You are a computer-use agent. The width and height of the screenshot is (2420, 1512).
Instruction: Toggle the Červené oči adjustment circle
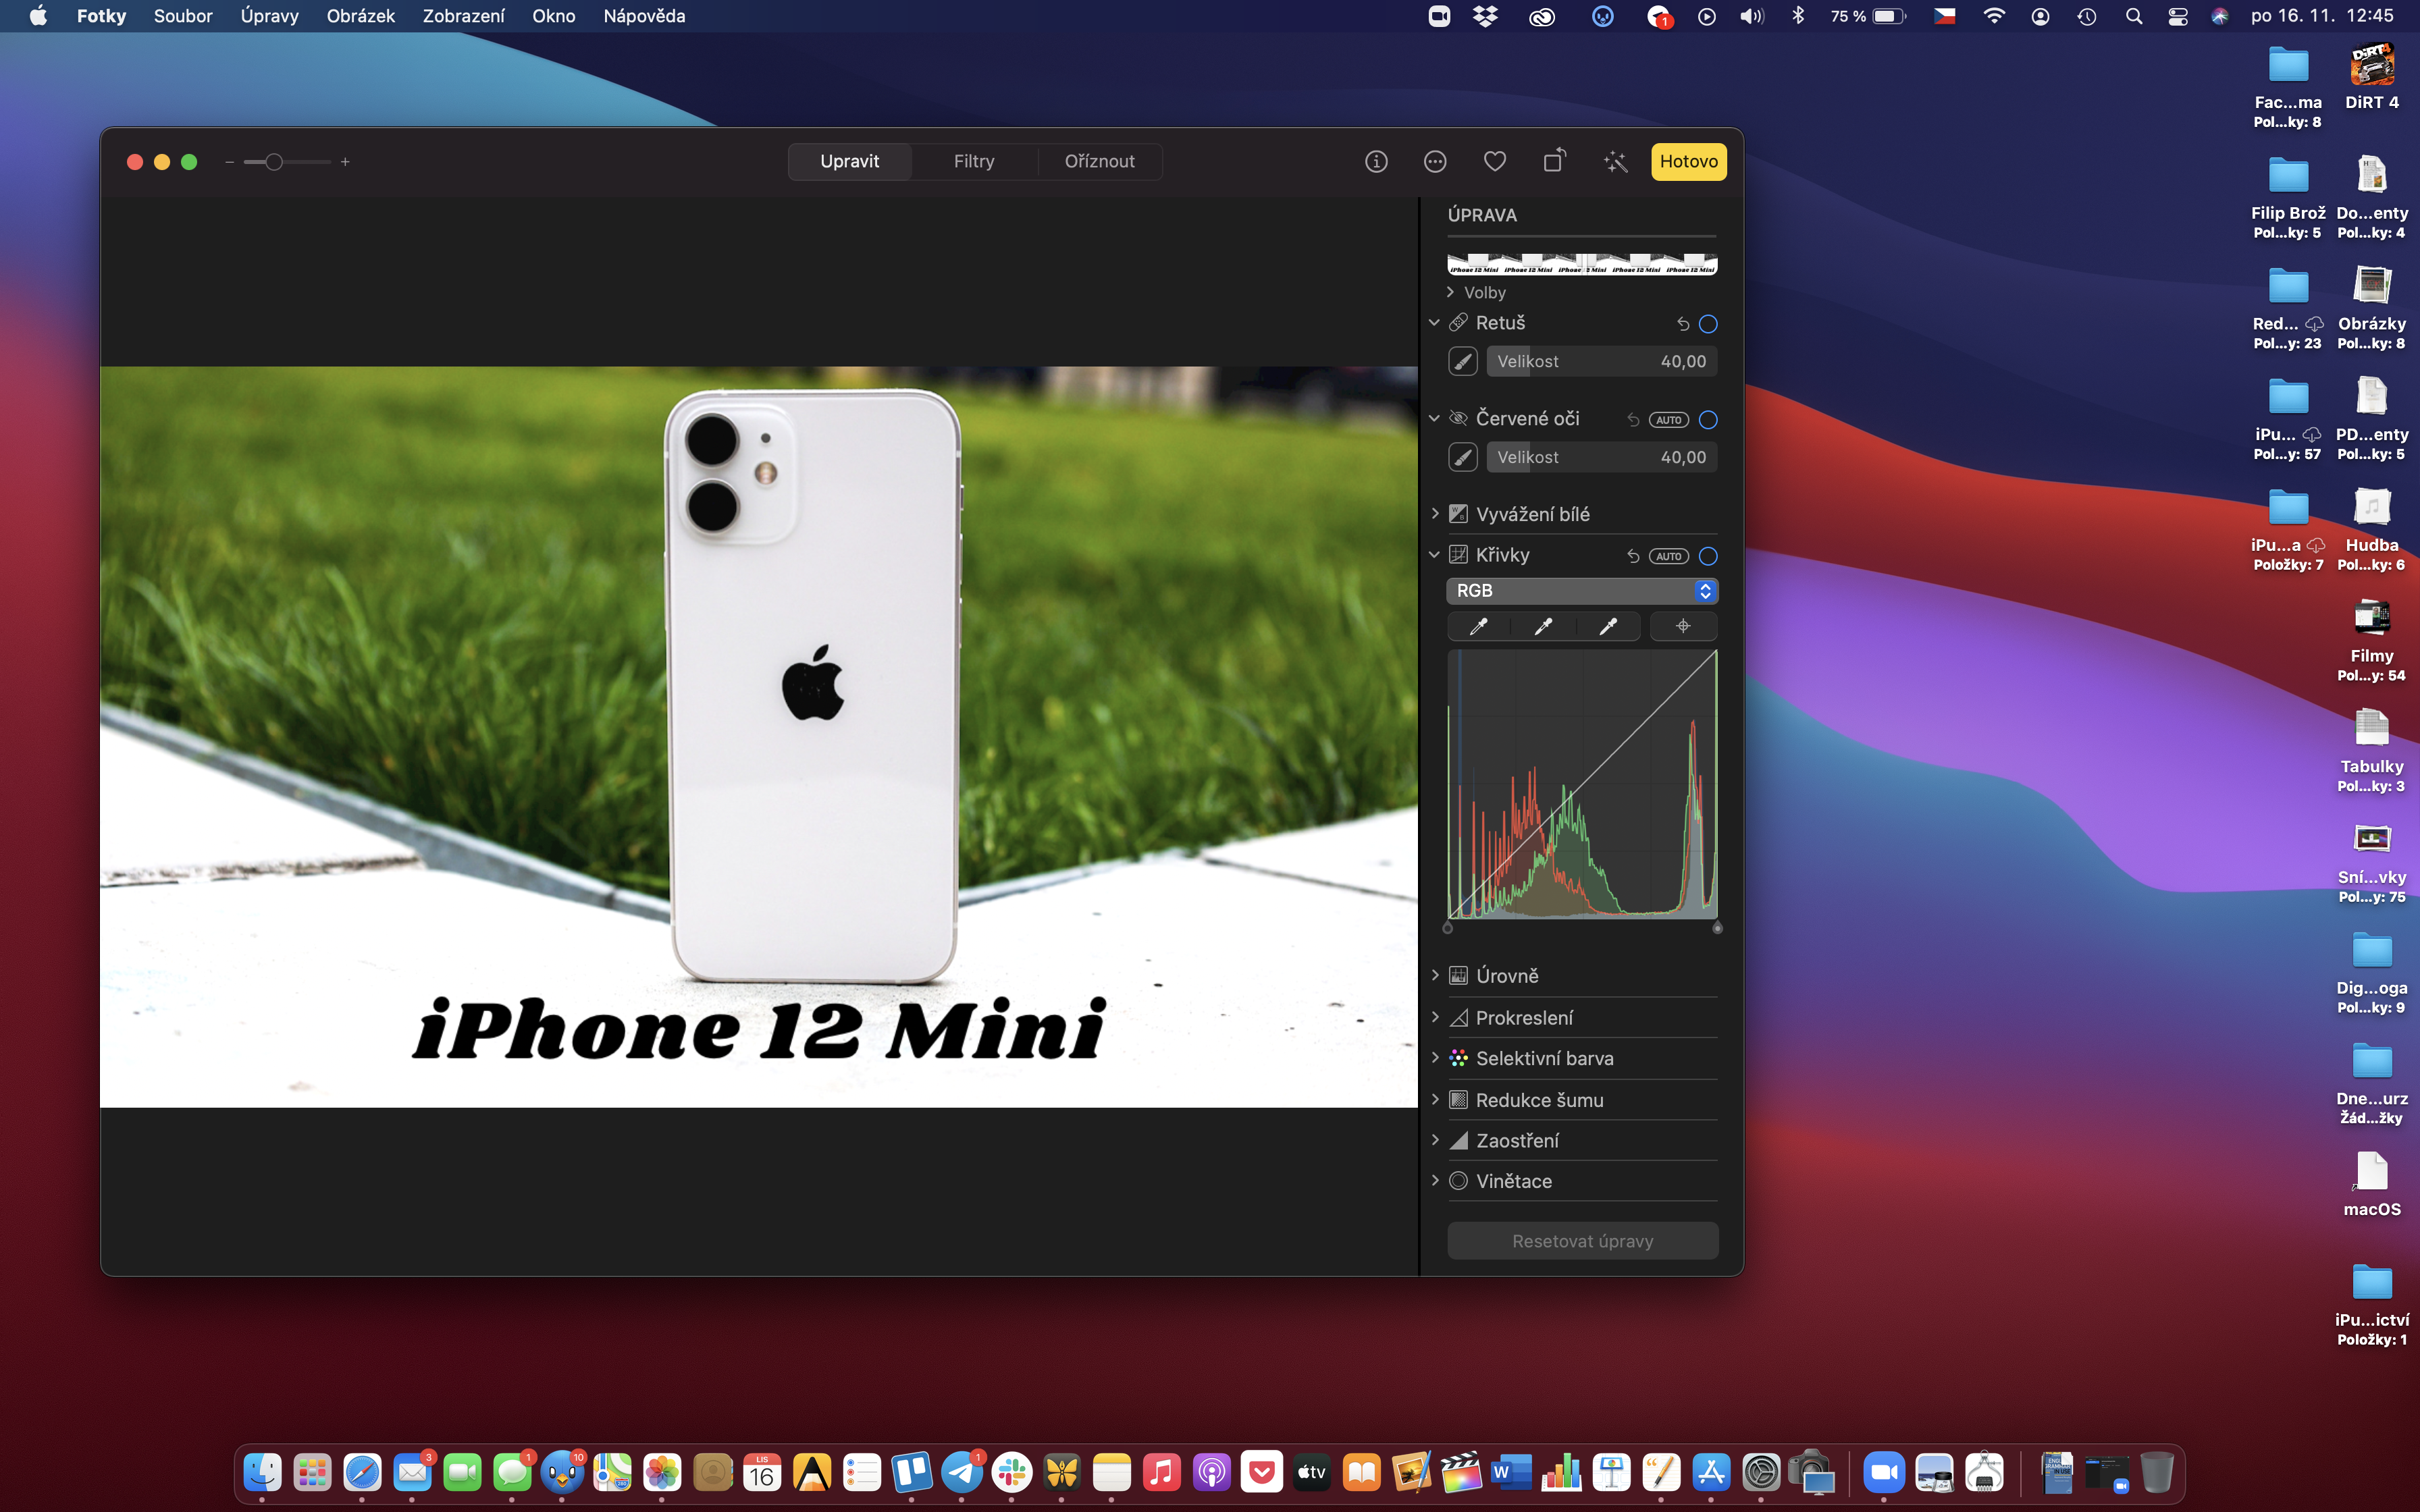[1708, 420]
